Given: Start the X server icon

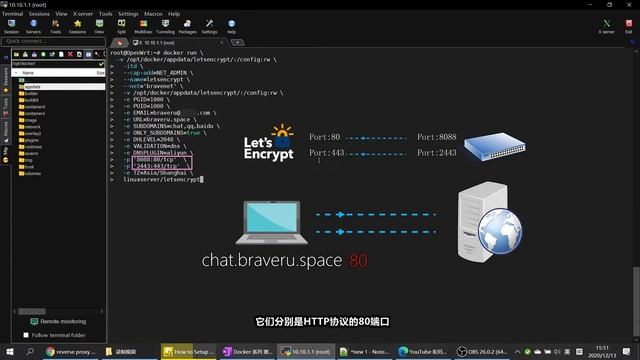Looking at the screenshot, I should pos(607,27).
